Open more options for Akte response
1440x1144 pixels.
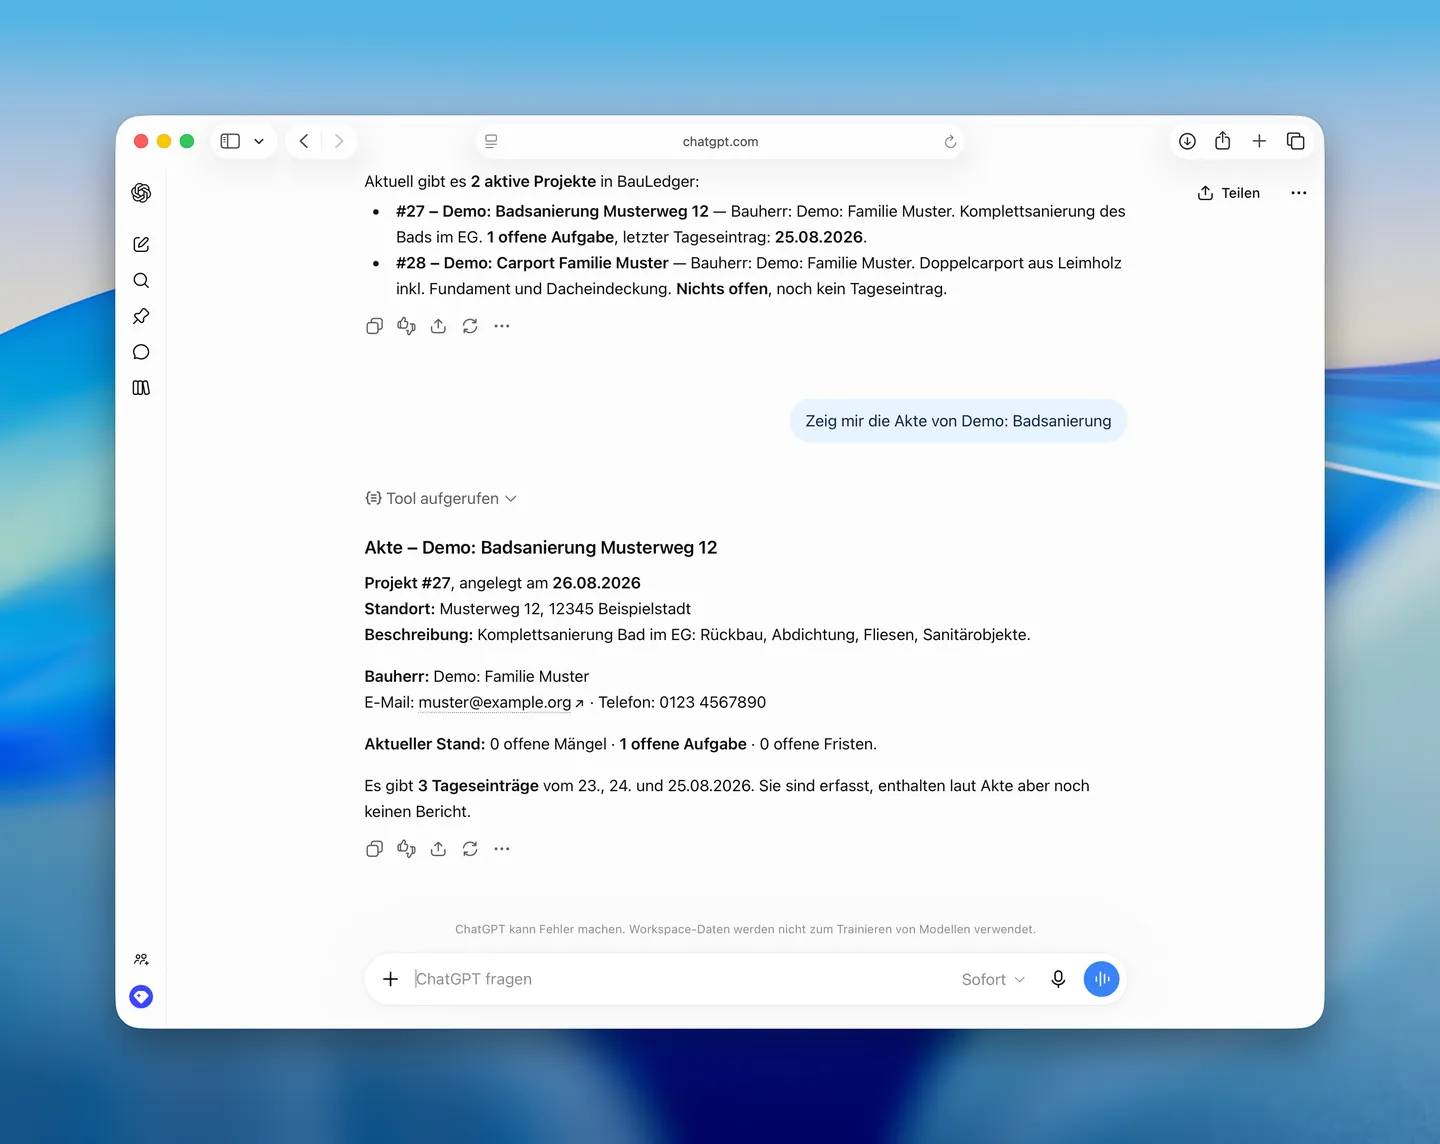502,849
